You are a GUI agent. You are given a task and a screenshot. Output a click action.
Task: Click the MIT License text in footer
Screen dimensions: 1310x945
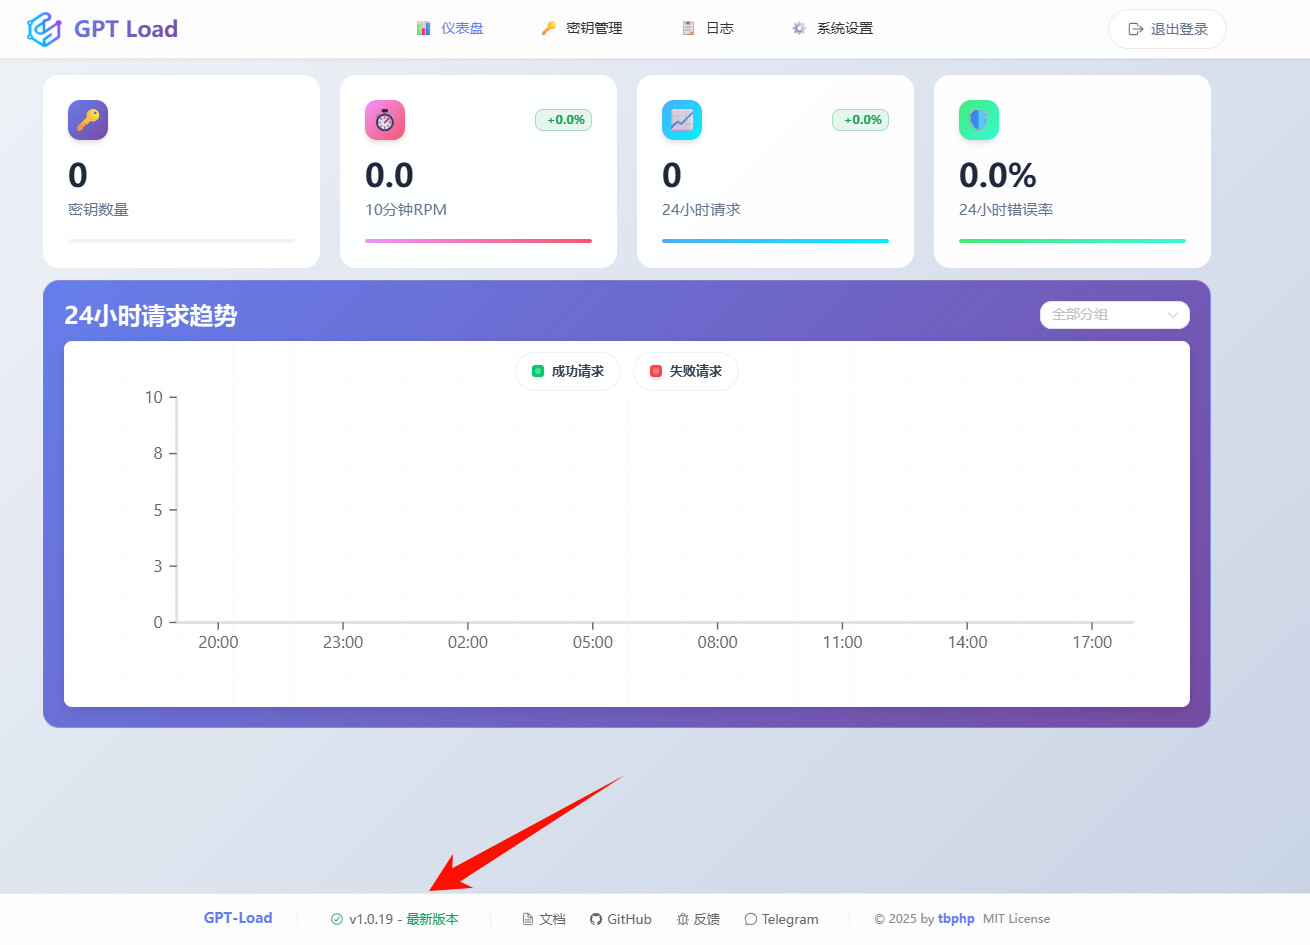(x=1016, y=919)
